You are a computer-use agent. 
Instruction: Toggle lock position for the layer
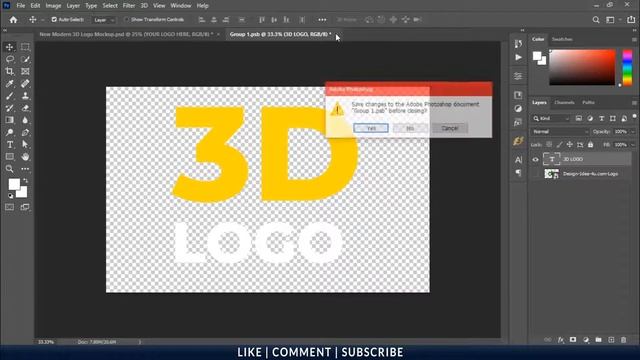pos(570,144)
